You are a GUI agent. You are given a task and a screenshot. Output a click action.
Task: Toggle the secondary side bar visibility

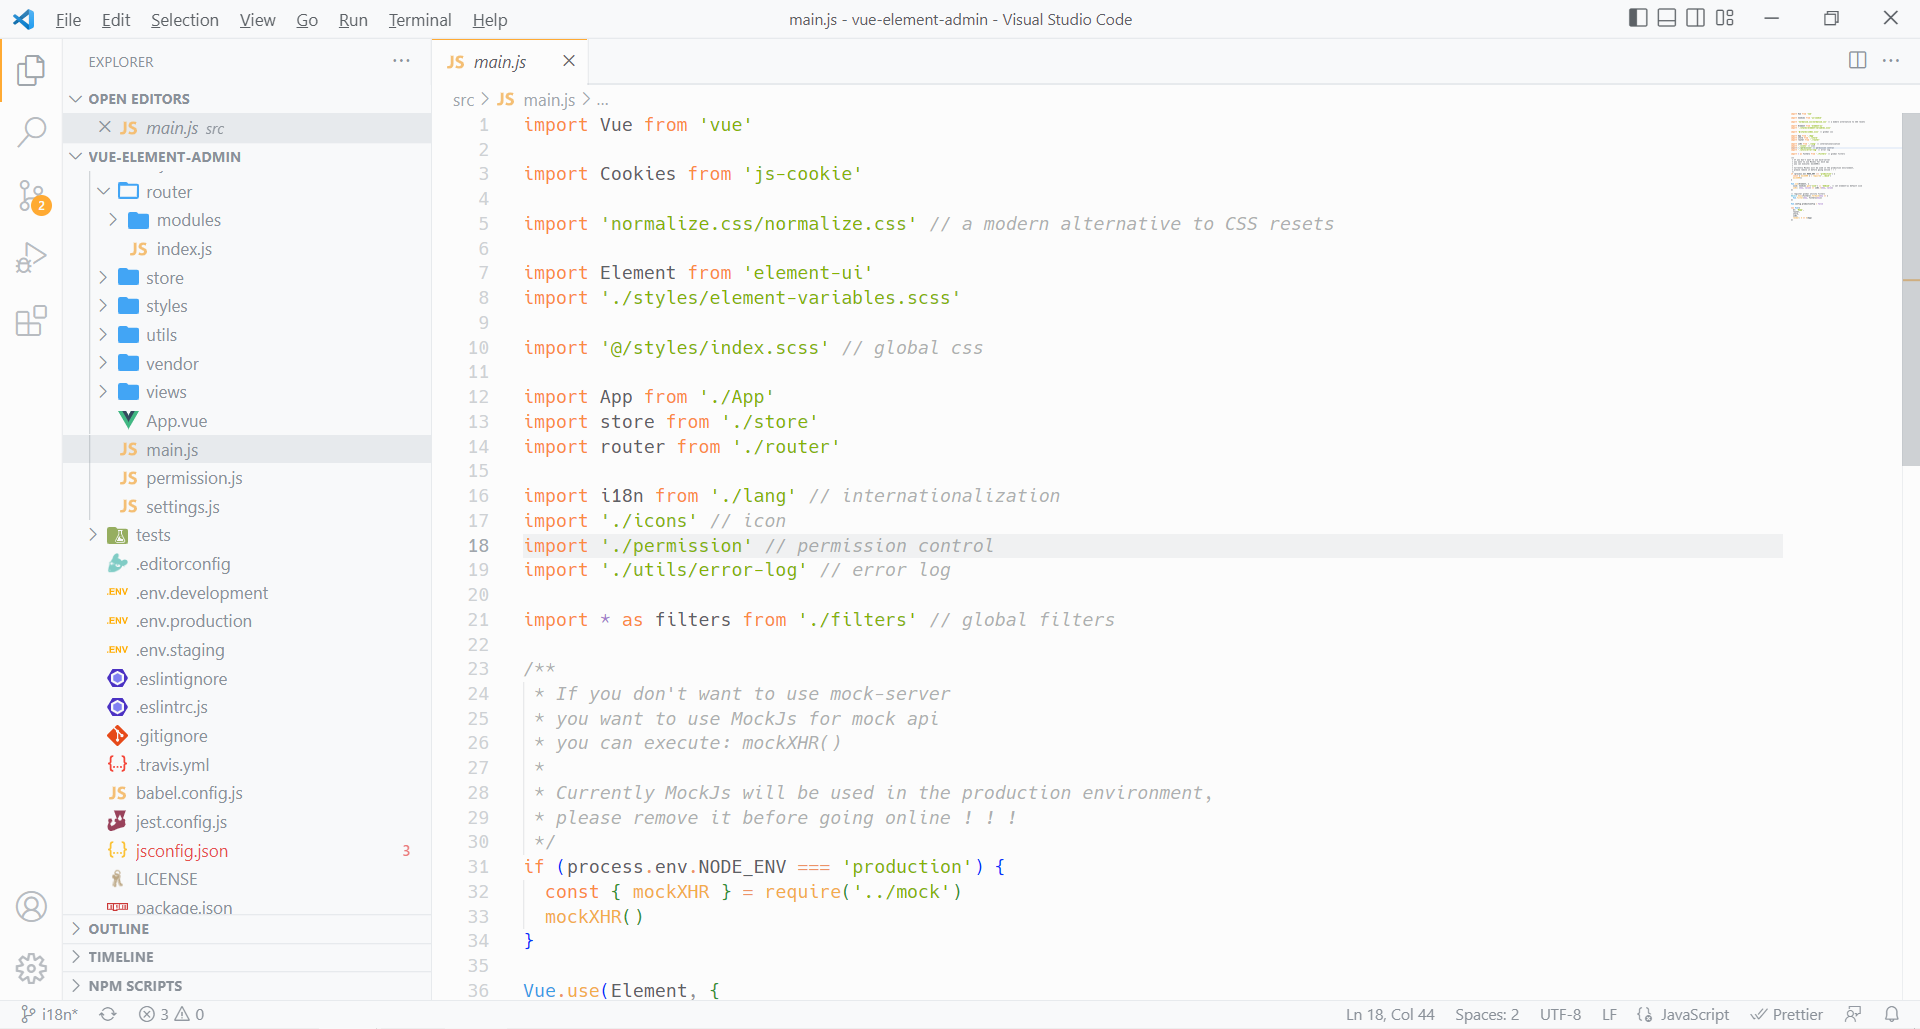(1696, 18)
